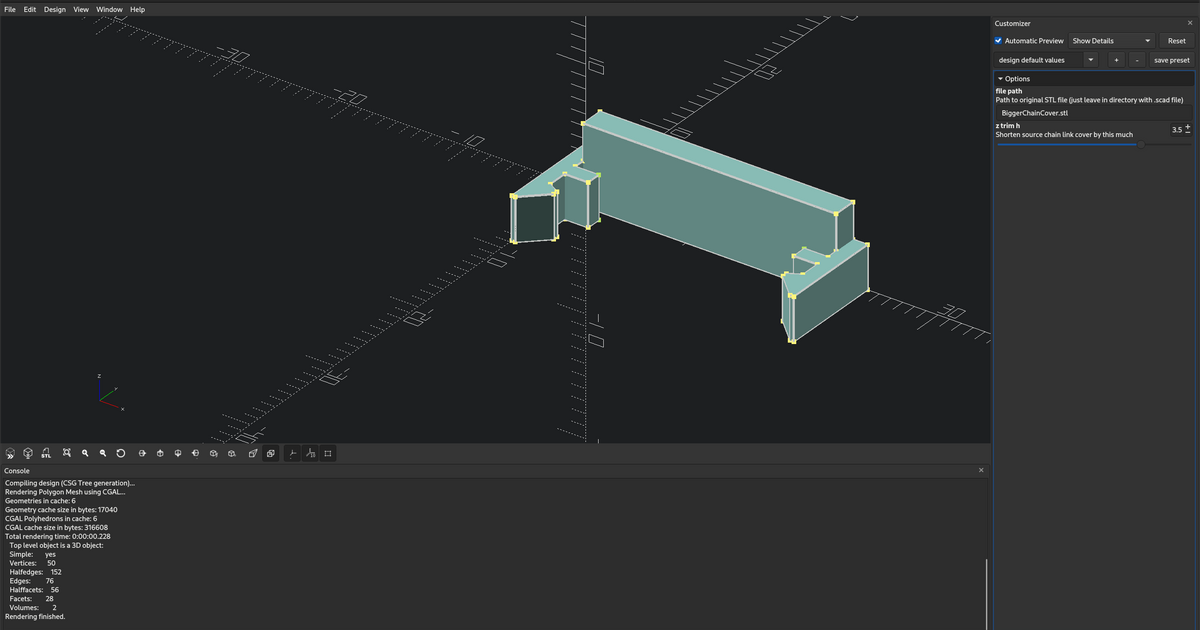The image size is (1200, 630).
Task: Click the Reset View icon
Action: click(121, 453)
